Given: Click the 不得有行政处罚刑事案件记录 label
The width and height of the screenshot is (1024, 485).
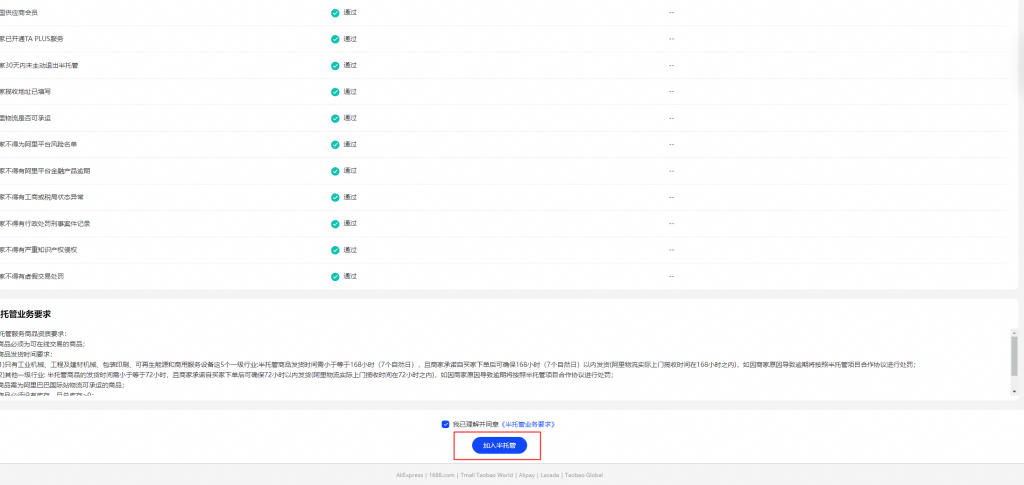Looking at the screenshot, I should click(45, 224).
